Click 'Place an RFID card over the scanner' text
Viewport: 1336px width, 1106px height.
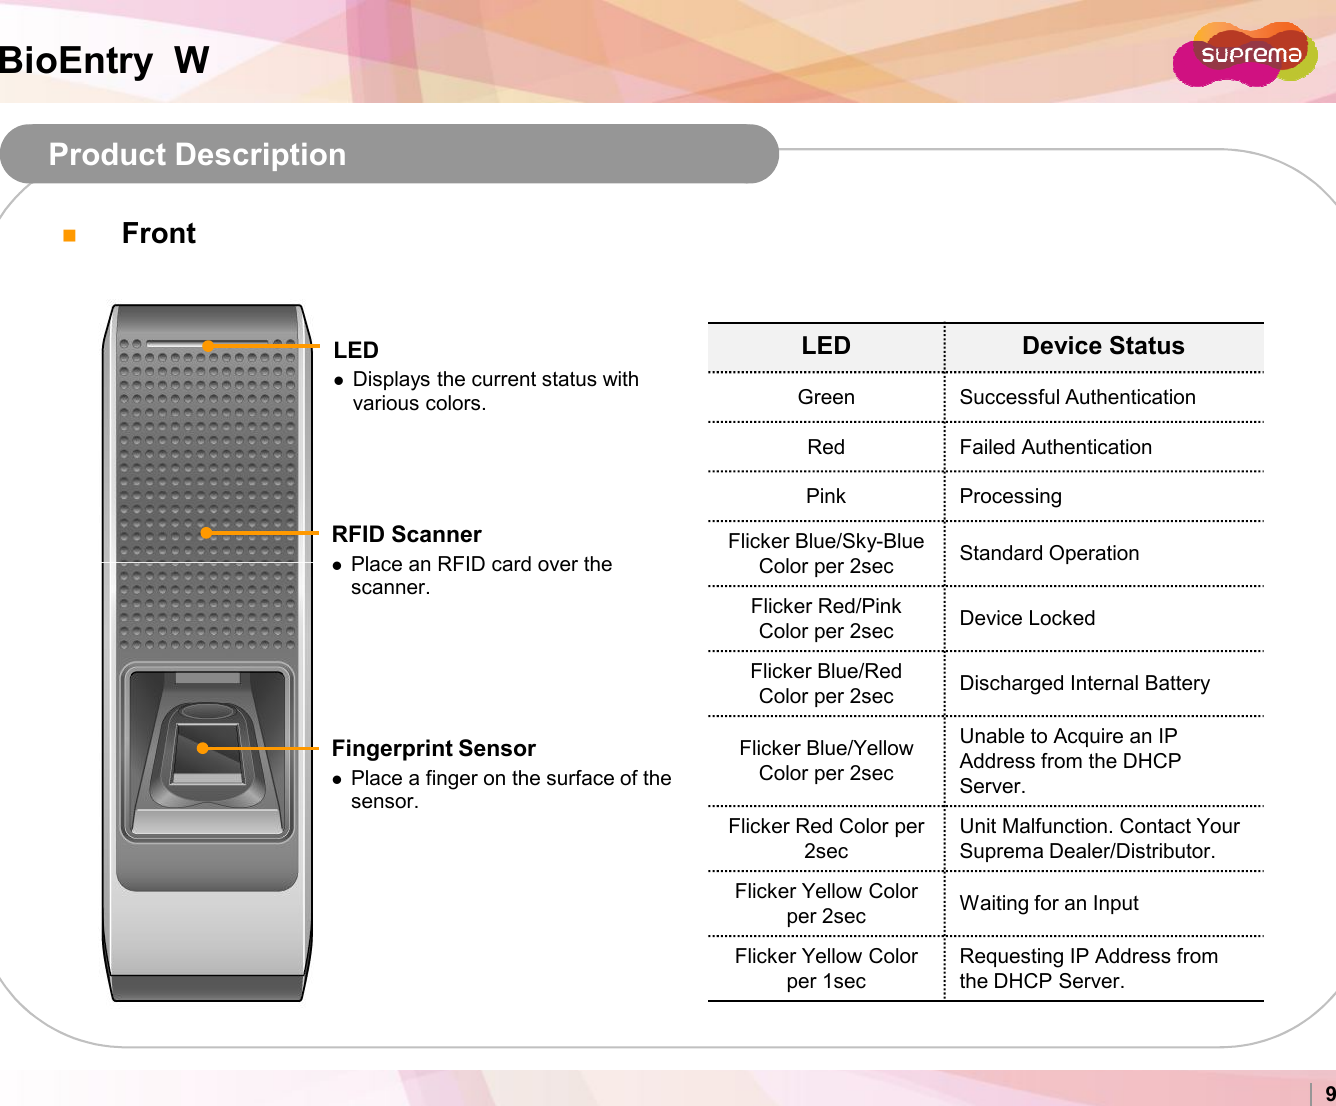tap(481, 575)
